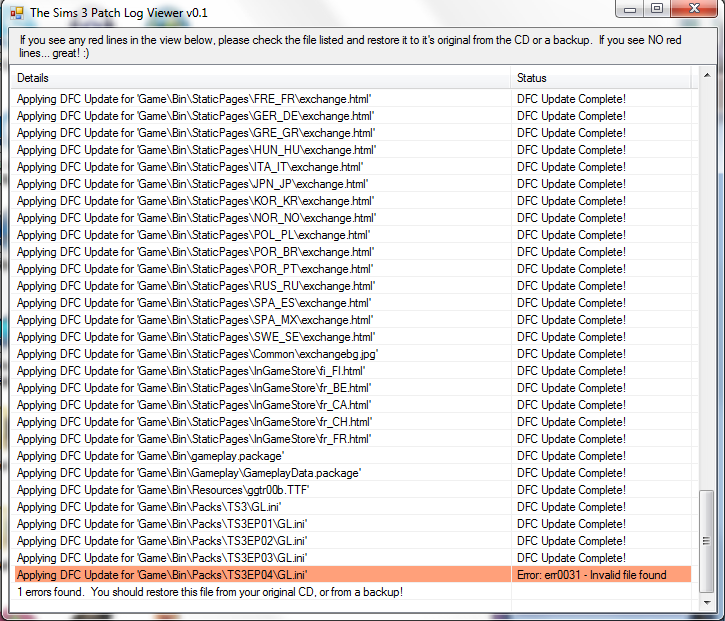Minimize the Patch Log Viewer window
Viewport: 725px width, 621px height.
(x=628, y=9)
